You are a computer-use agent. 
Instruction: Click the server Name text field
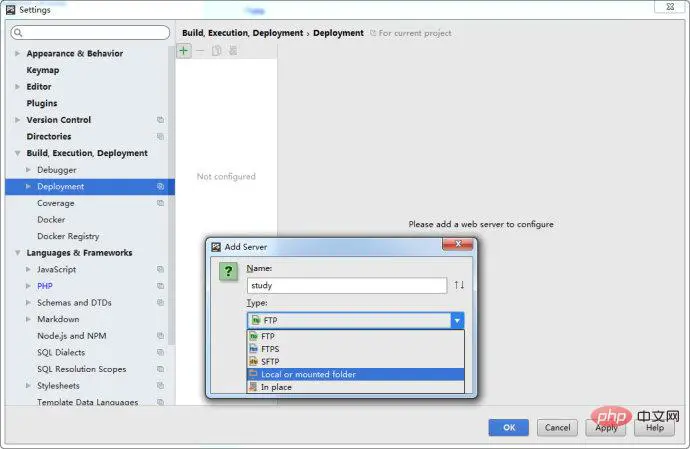[x=346, y=285]
